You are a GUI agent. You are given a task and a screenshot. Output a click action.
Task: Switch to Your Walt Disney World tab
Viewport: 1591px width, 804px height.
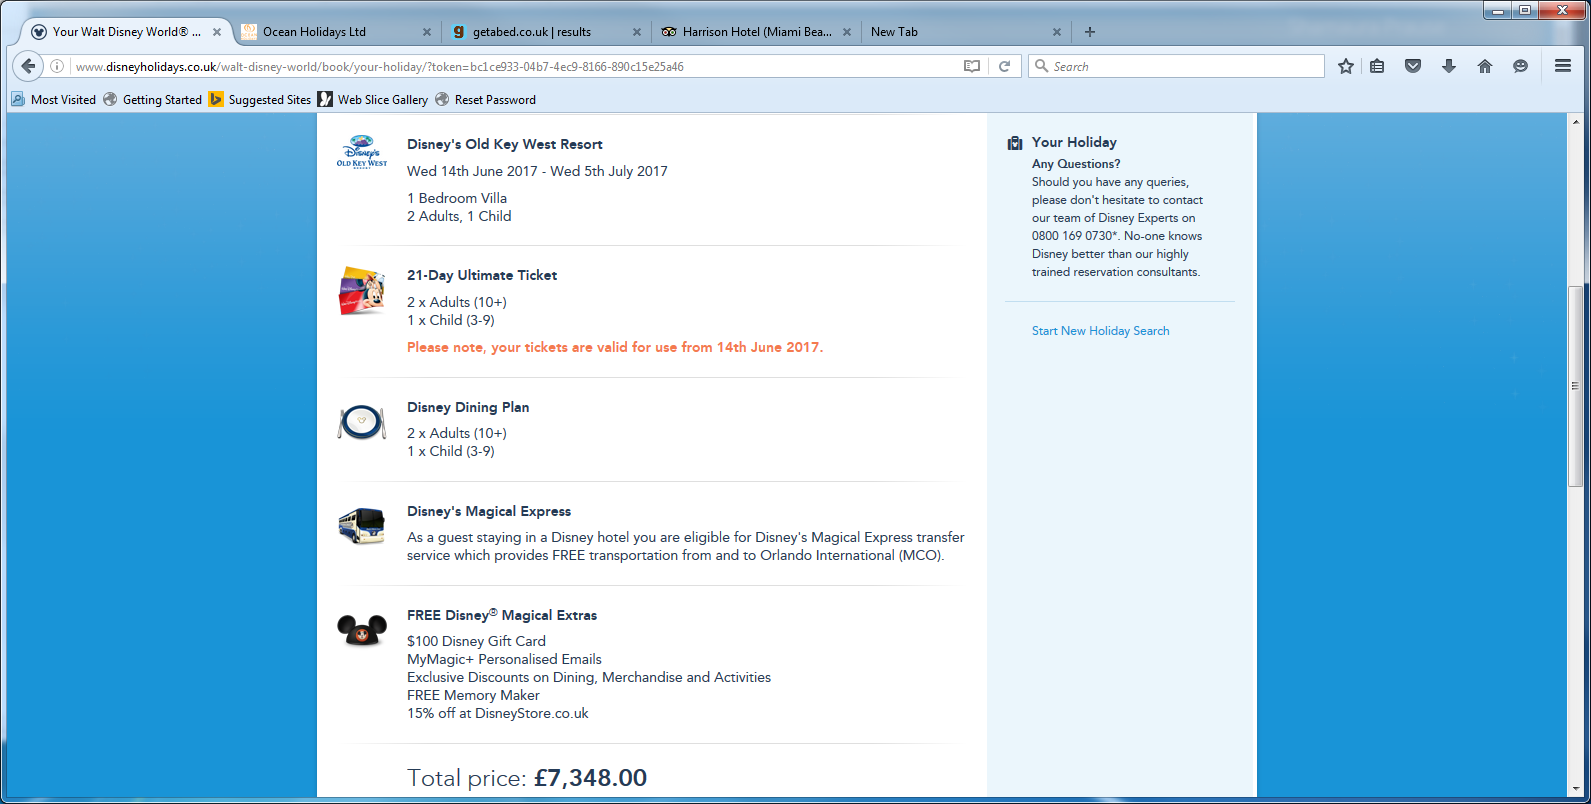click(x=125, y=32)
